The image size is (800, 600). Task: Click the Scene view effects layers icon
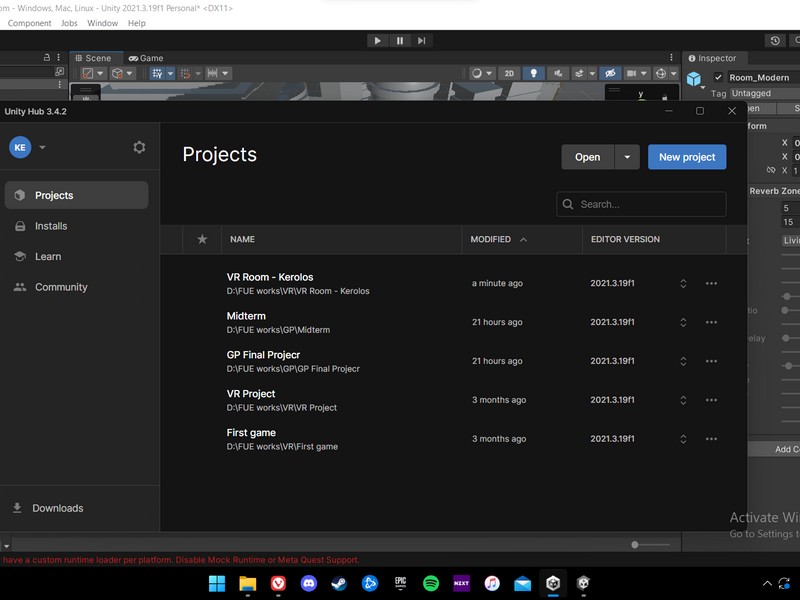coord(579,73)
